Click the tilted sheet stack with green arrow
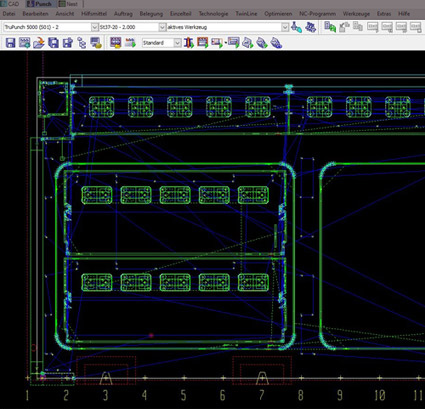The image size is (425, 409). [262, 43]
